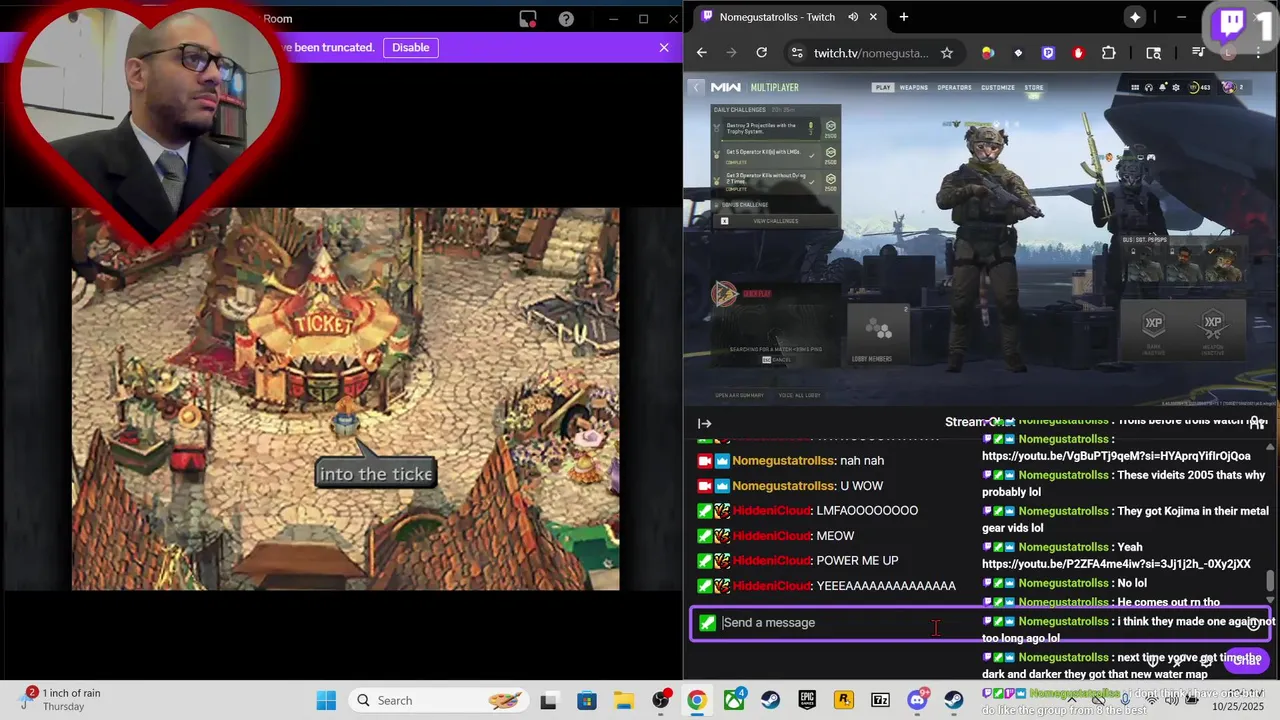Open Task View on the taskbar
This screenshot has height=720, width=1280.
[549, 700]
